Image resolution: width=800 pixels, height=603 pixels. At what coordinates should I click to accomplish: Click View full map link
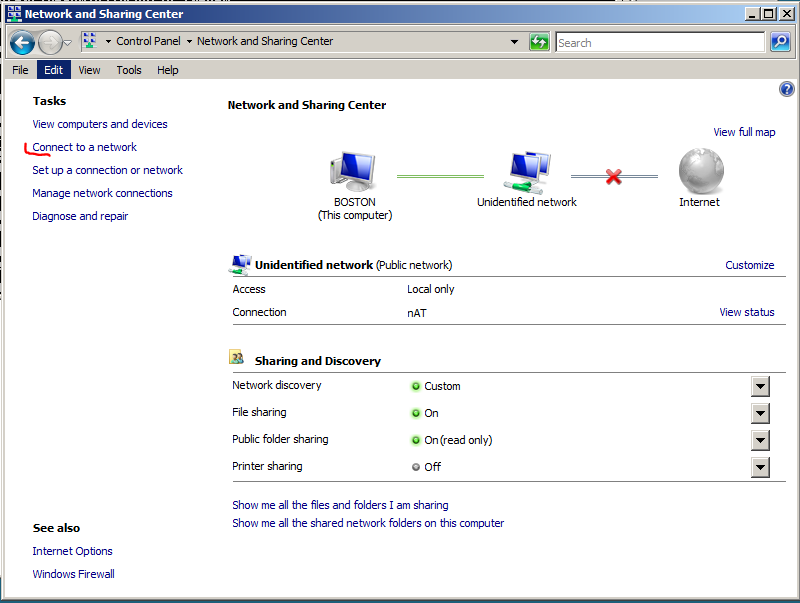[x=744, y=132]
